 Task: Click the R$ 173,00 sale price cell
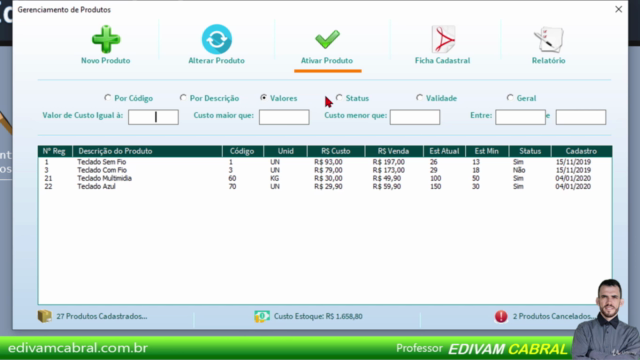click(389, 170)
